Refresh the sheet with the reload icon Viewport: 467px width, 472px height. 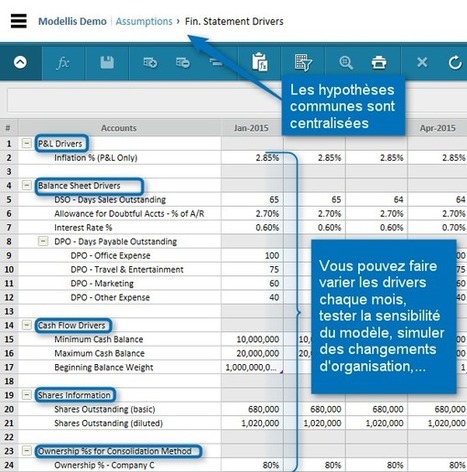coord(455,63)
